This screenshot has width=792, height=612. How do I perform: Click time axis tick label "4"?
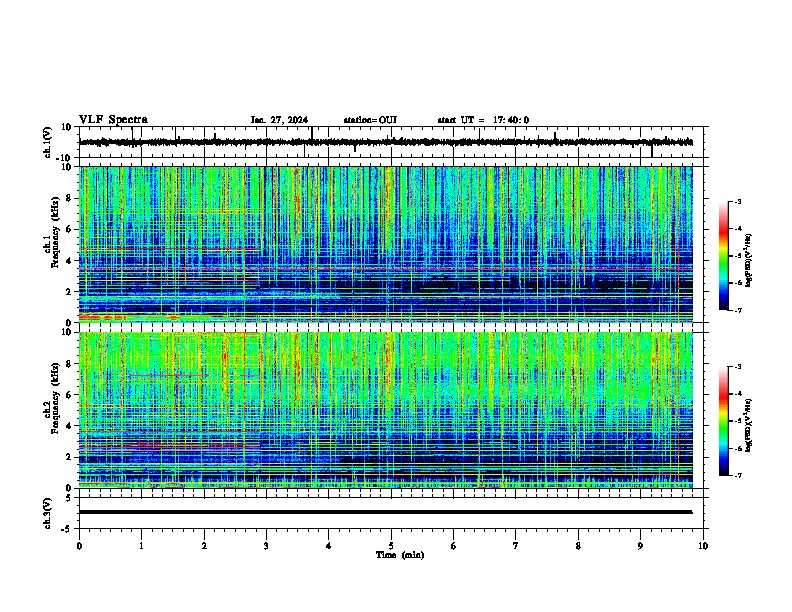(329, 546)
